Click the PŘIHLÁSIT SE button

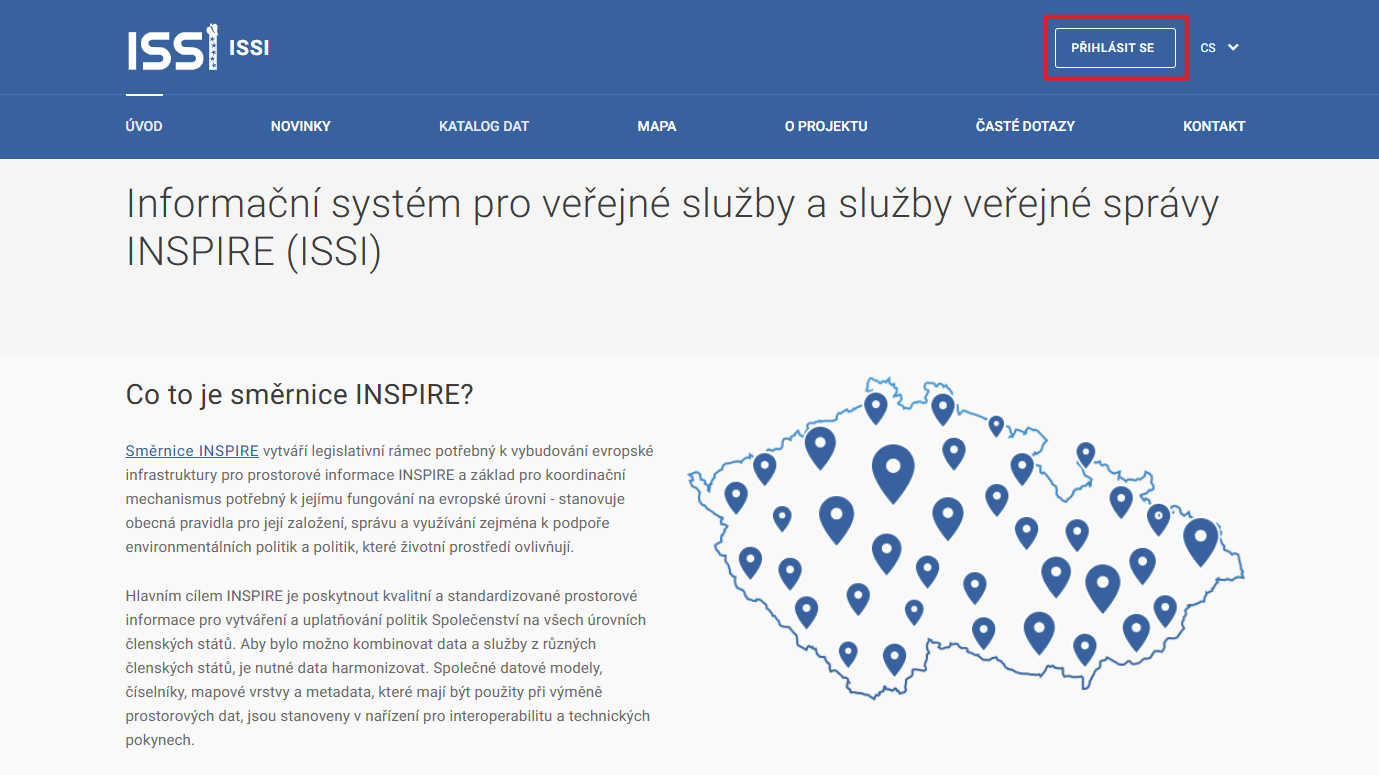point(1114,47)
